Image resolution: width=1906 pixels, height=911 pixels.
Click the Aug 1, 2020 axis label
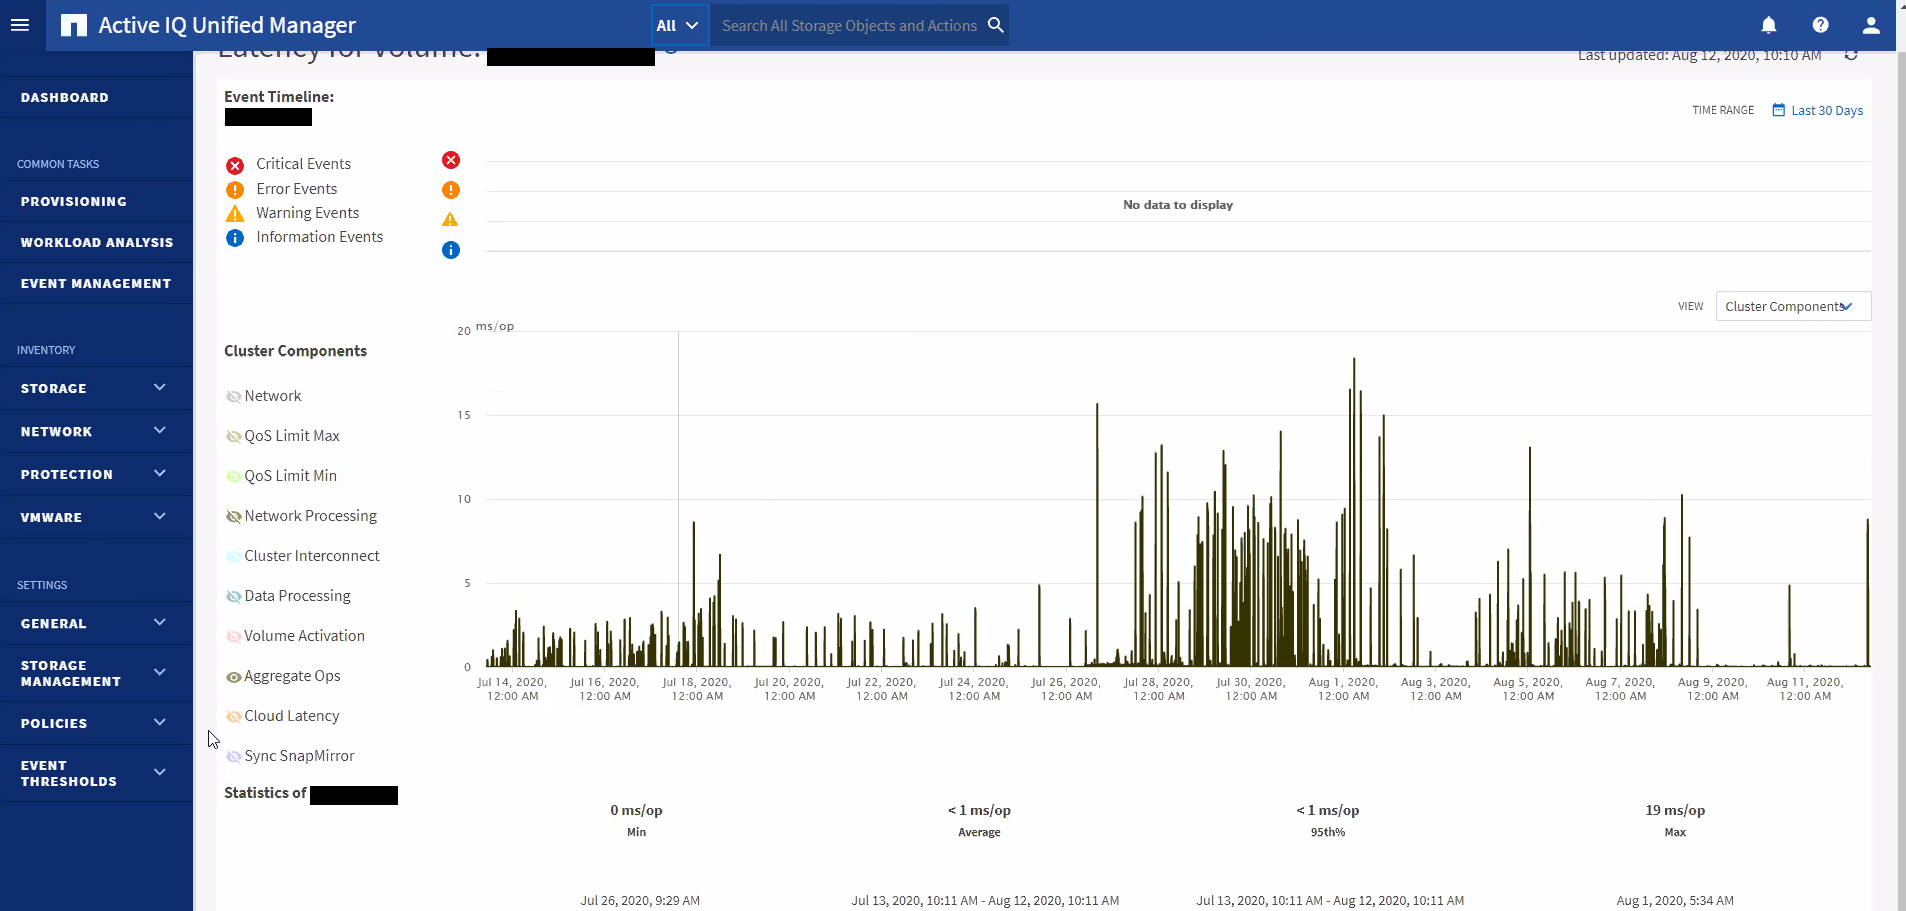tap(1343, 689)
